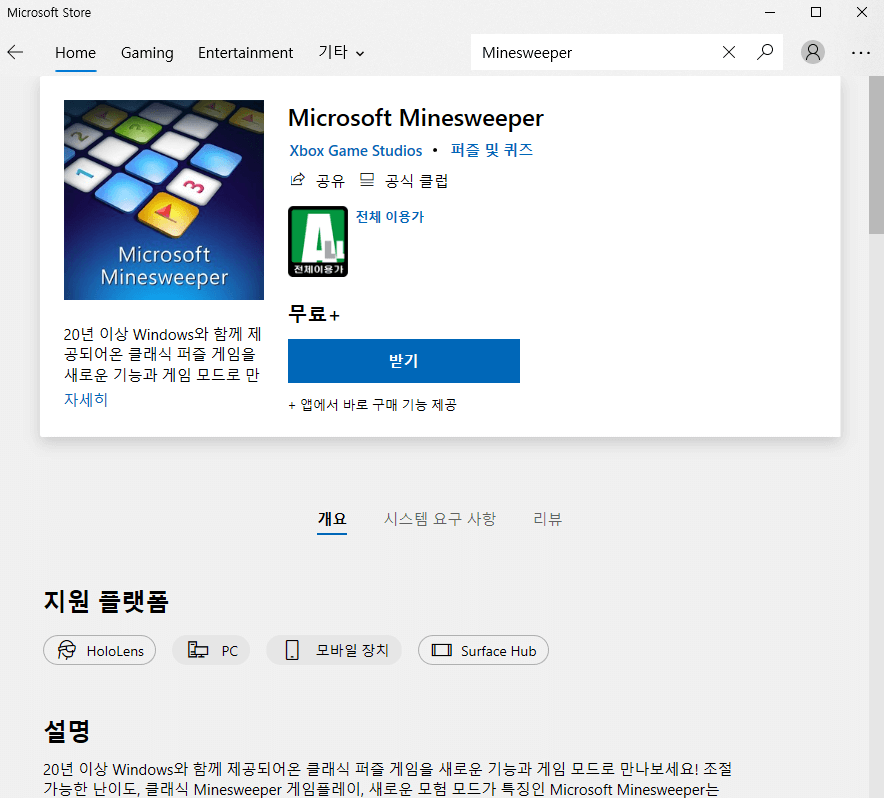Click the Share (공유) icon
The height and width of the screenshot is (798, 884).
pyautogui.click(x=297, y=180)
